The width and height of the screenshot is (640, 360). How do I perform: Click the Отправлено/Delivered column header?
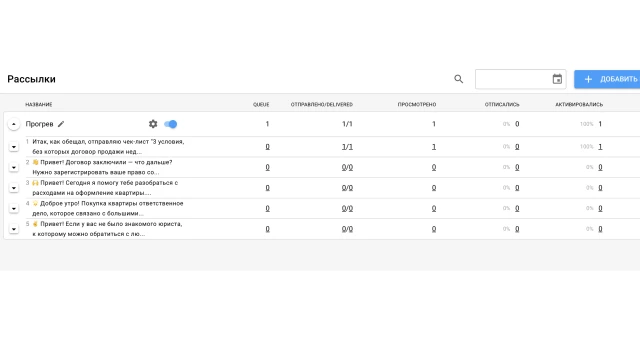click(x=322, y=104)
